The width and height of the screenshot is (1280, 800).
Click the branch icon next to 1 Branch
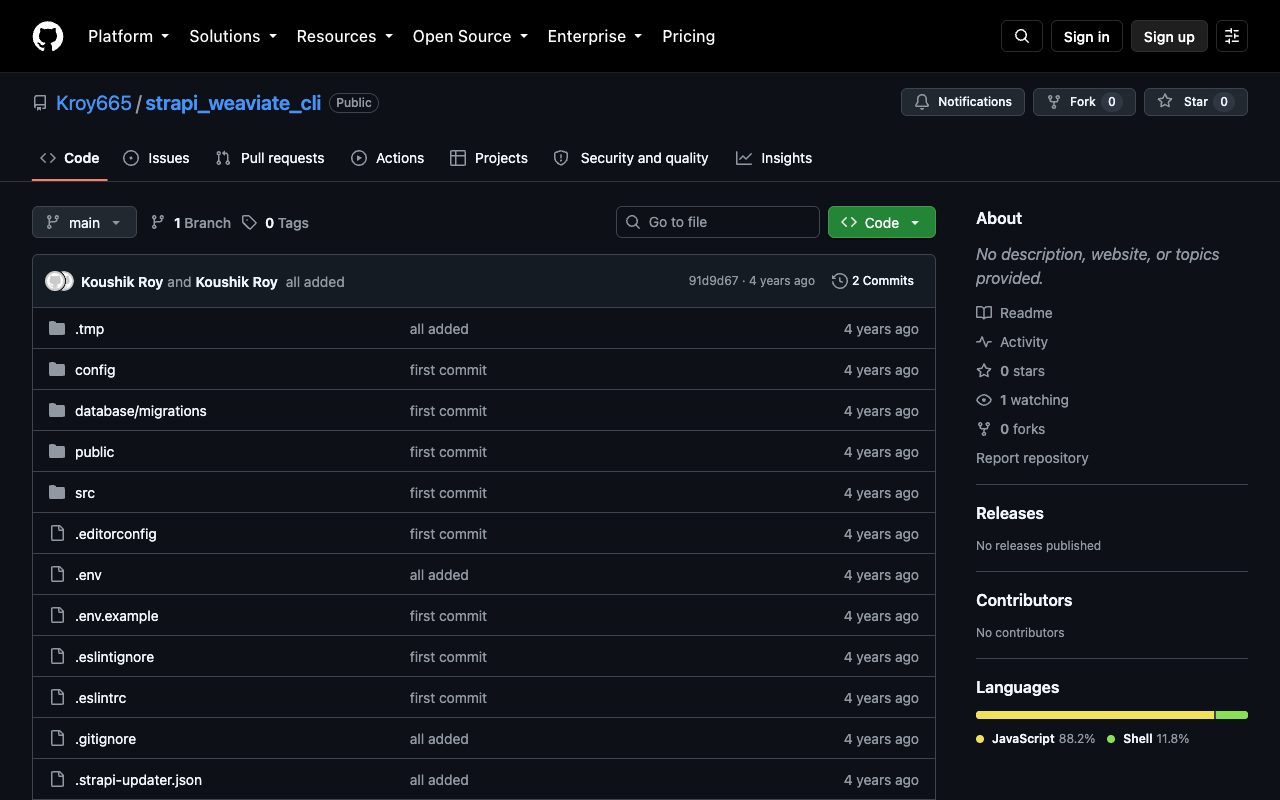[x=158, y=223]
